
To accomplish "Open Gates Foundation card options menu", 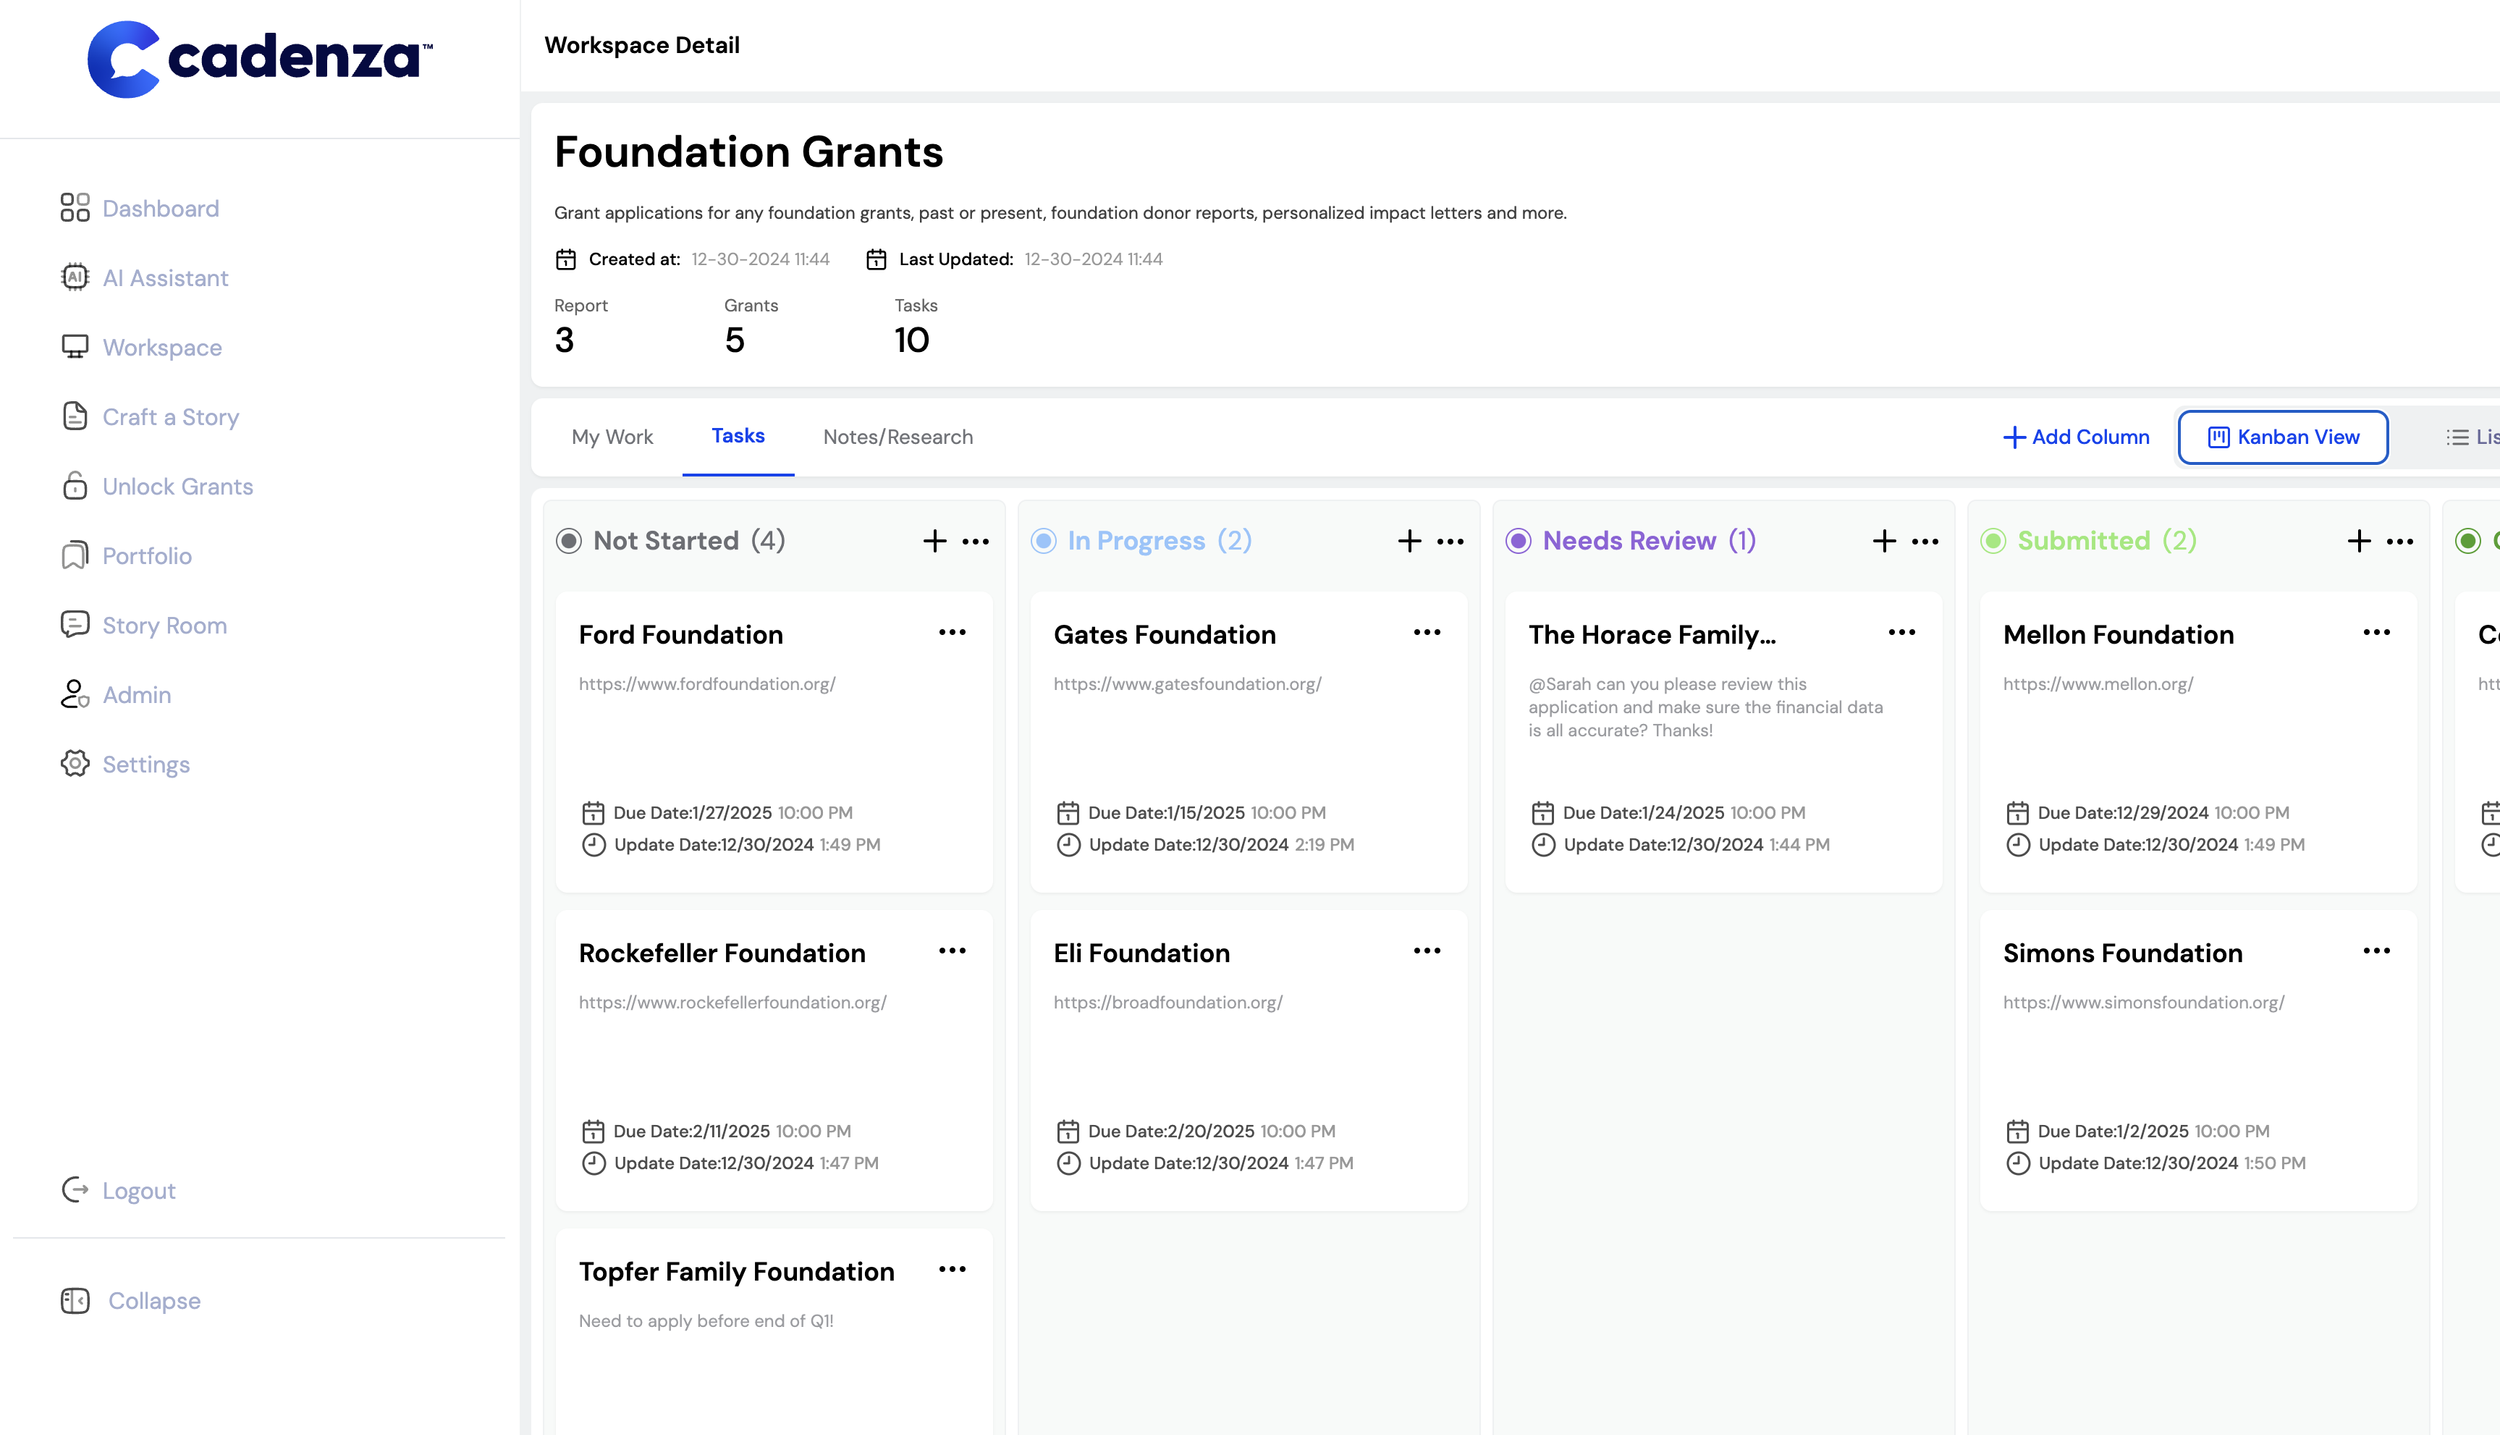I will tap(1427, 632).
